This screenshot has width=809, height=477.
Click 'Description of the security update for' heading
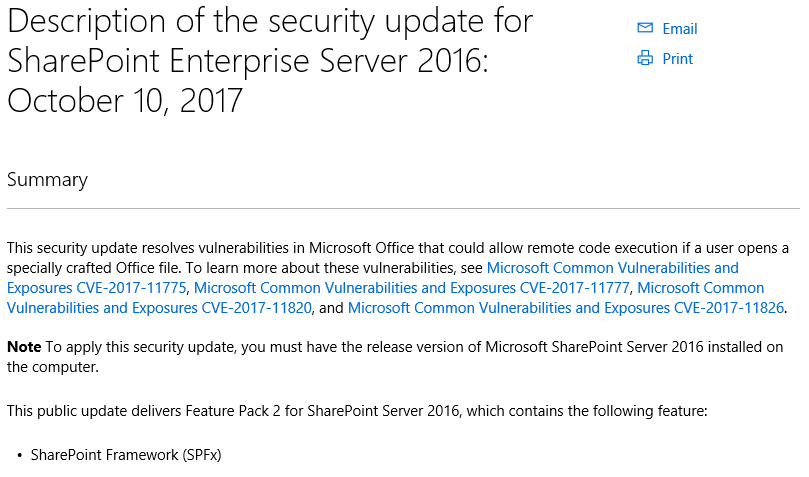coord(270,21)
